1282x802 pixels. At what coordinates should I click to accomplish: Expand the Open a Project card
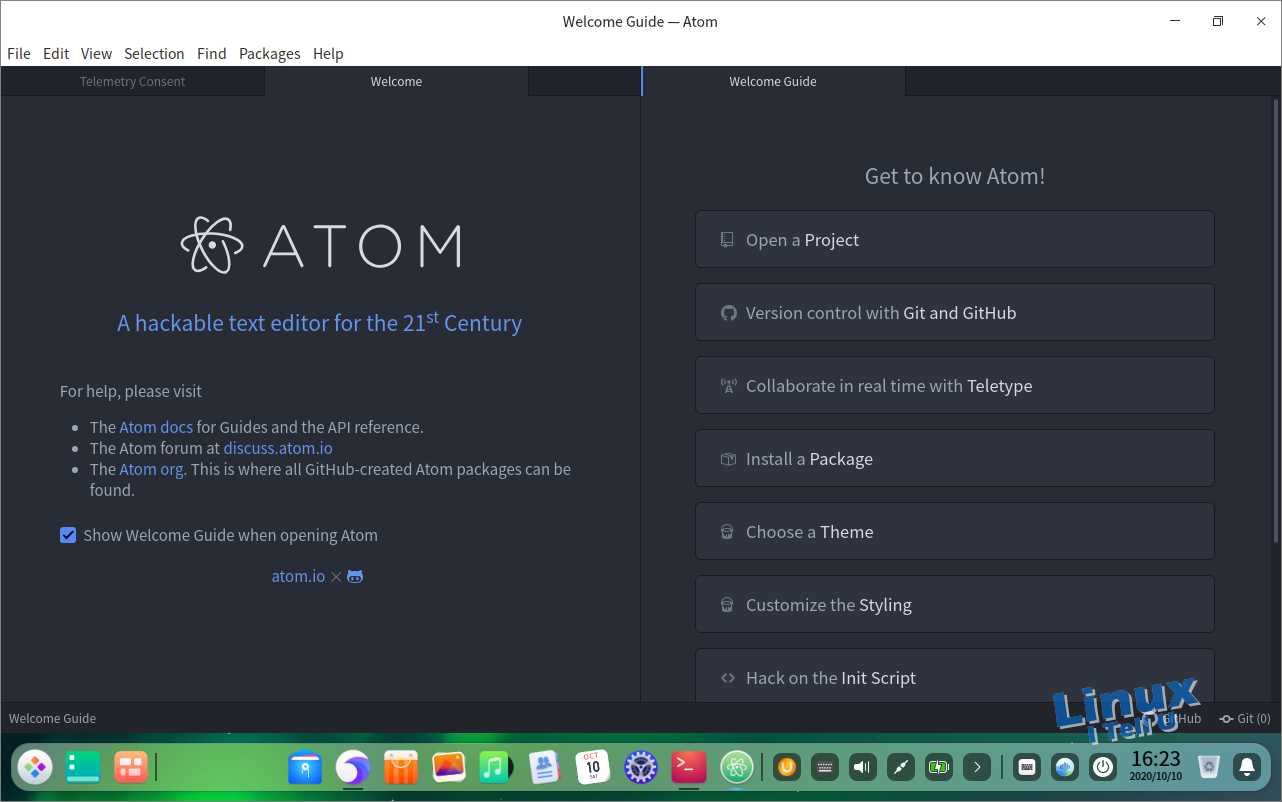pos(955,239)
